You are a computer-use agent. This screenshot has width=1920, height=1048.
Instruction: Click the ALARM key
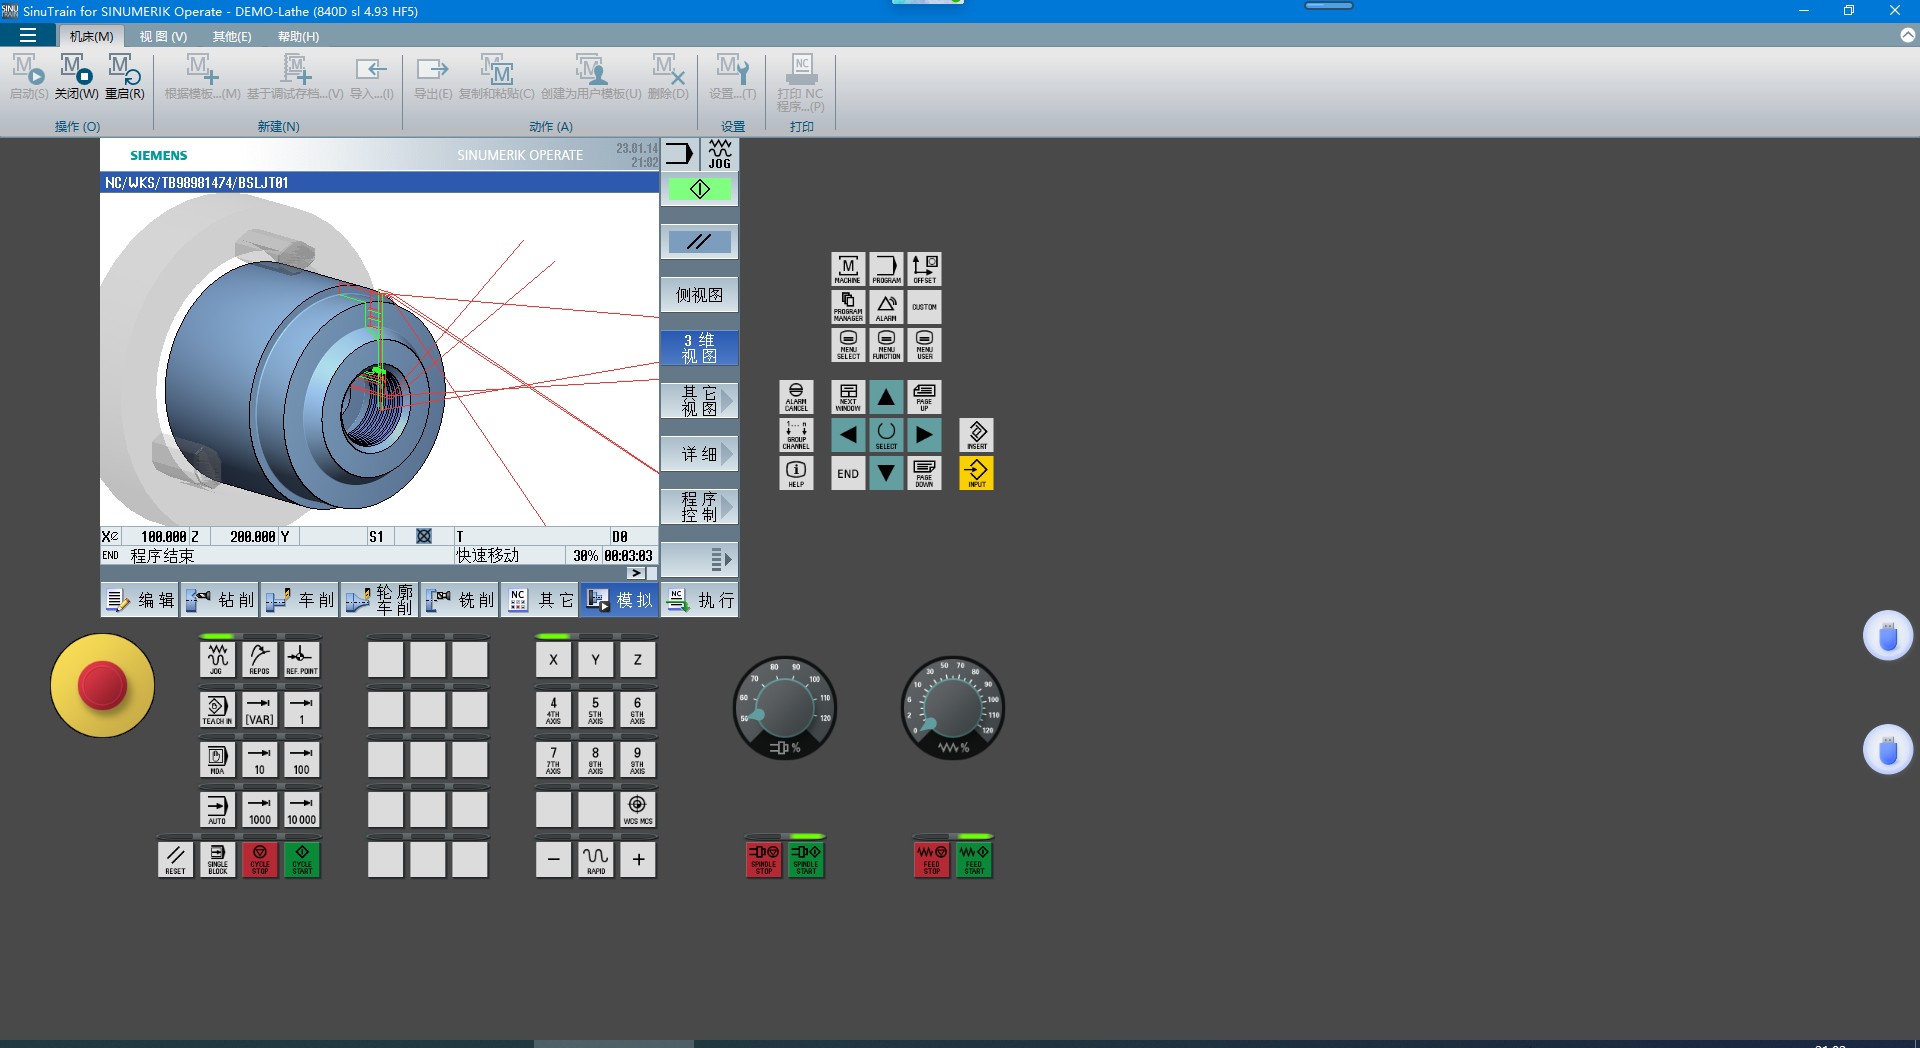tap(886, 307)
